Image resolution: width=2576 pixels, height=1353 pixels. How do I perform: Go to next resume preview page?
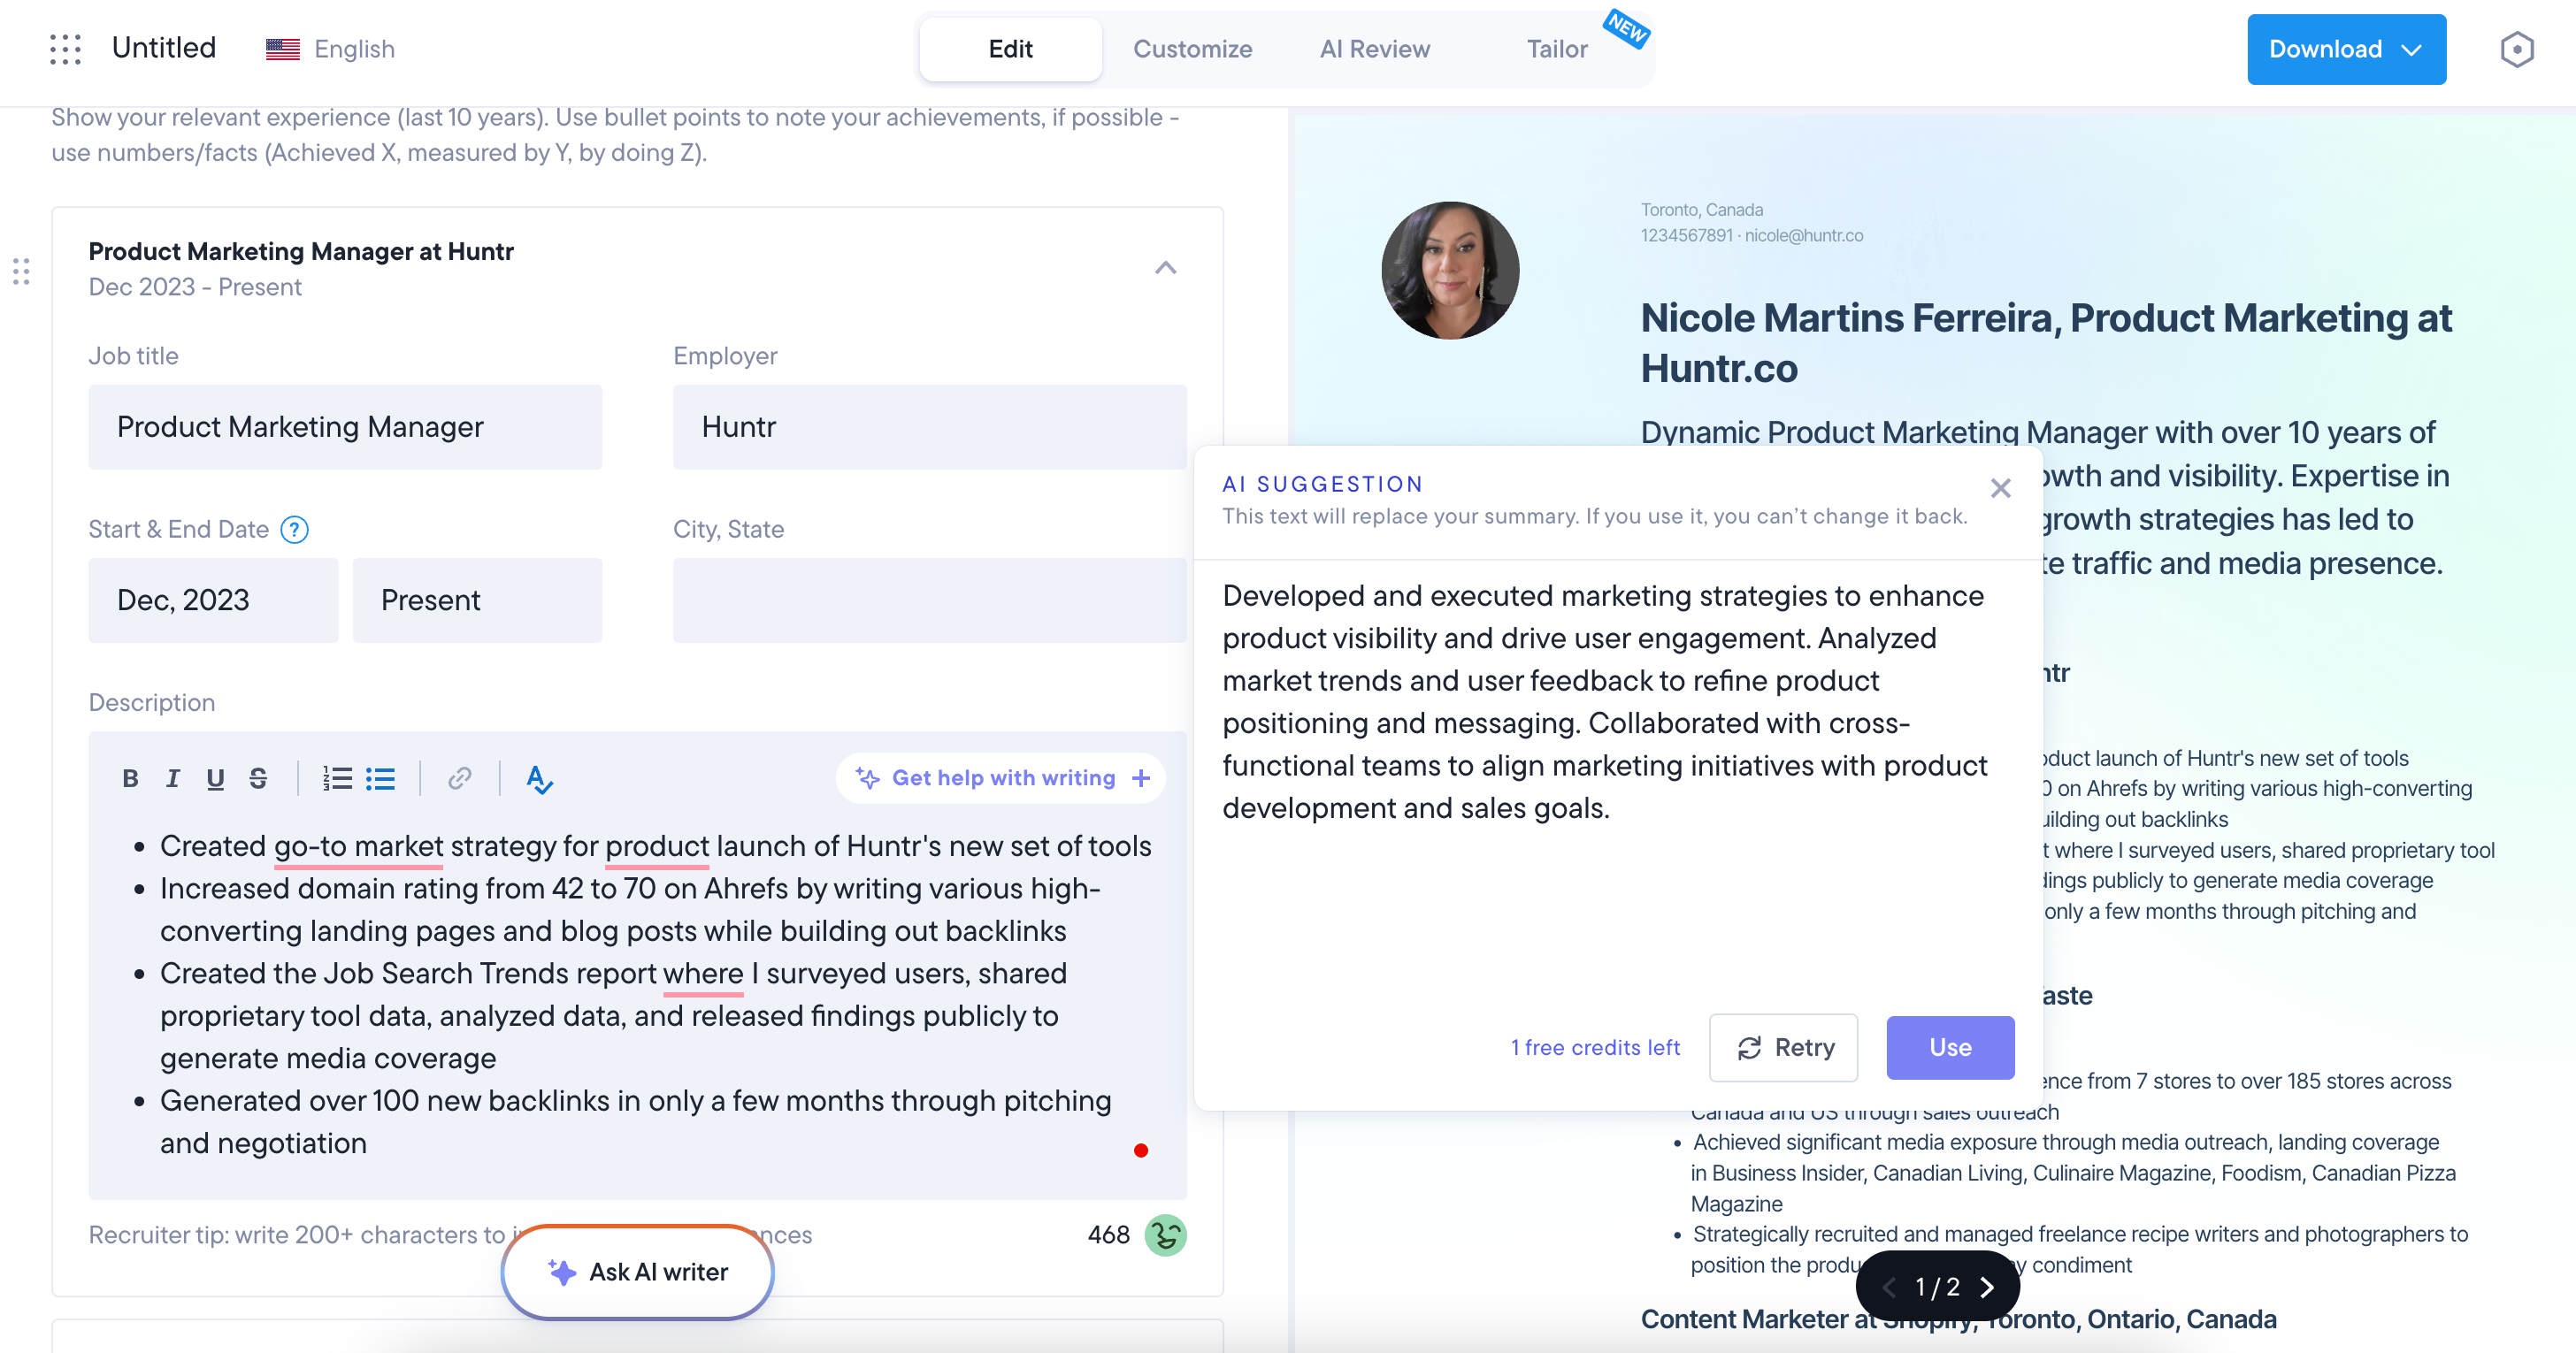(1987, 1287)
